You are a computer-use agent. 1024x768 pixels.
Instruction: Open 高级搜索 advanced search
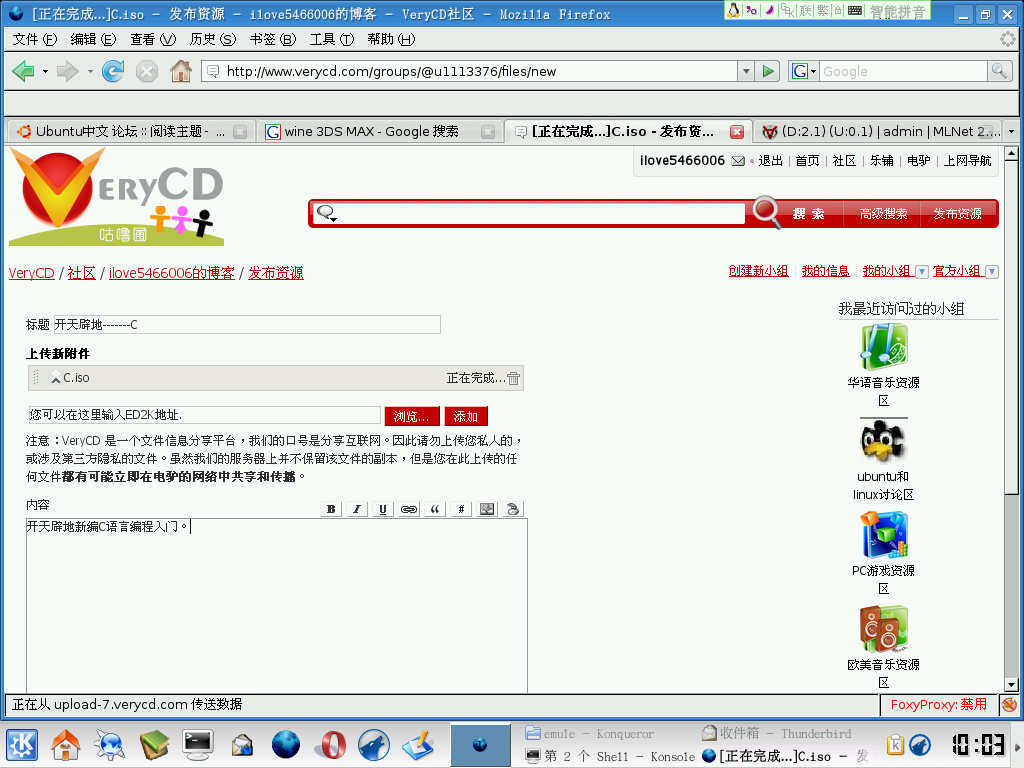coord(883,214)
